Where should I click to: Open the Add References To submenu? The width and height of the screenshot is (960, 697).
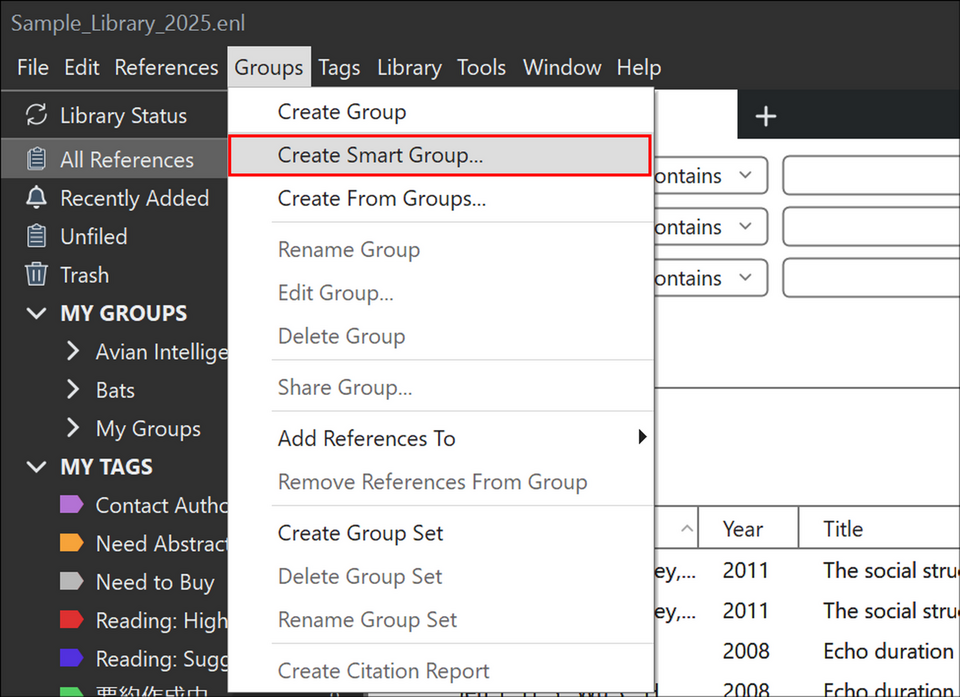tap(441, 438)
